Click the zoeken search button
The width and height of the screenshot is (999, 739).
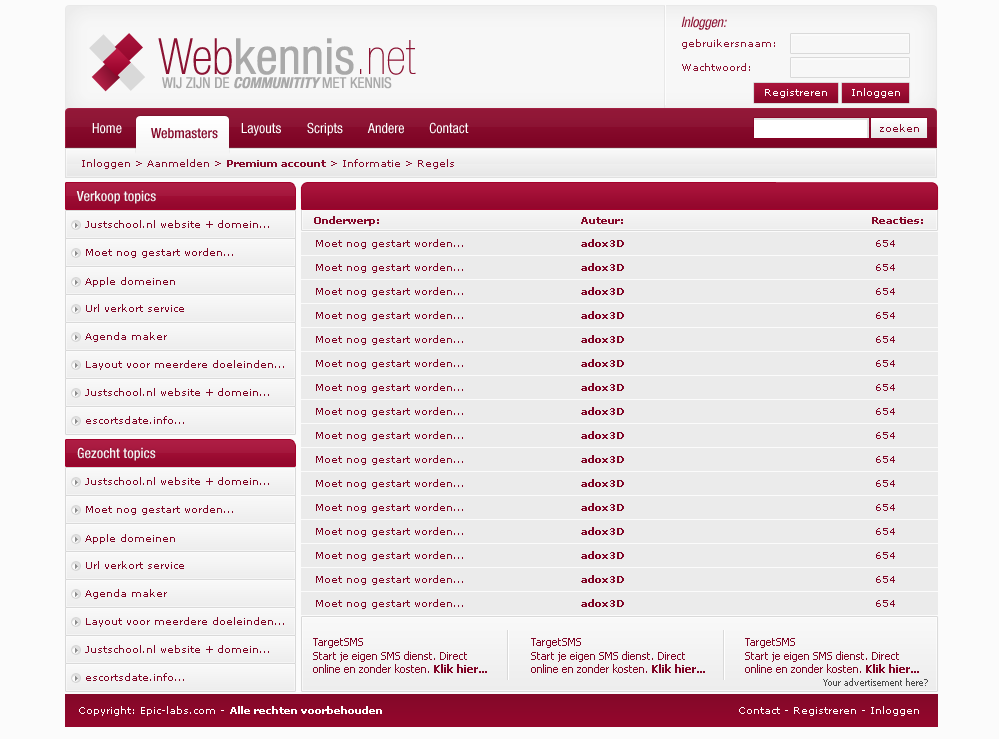(899, 129)
